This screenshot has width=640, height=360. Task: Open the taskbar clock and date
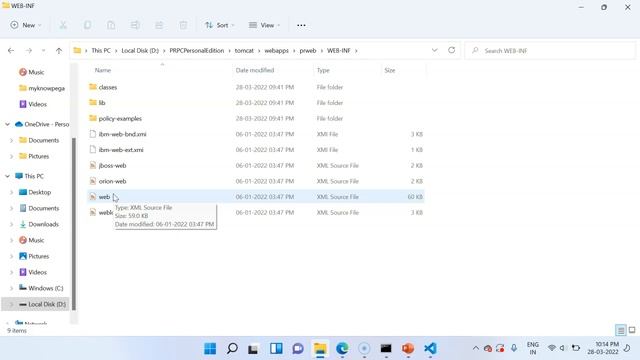(x=603, y=348)
